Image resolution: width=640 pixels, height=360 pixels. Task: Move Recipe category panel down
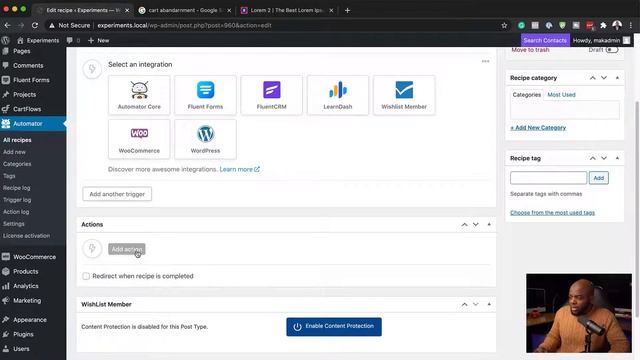[x=604, y=78]
